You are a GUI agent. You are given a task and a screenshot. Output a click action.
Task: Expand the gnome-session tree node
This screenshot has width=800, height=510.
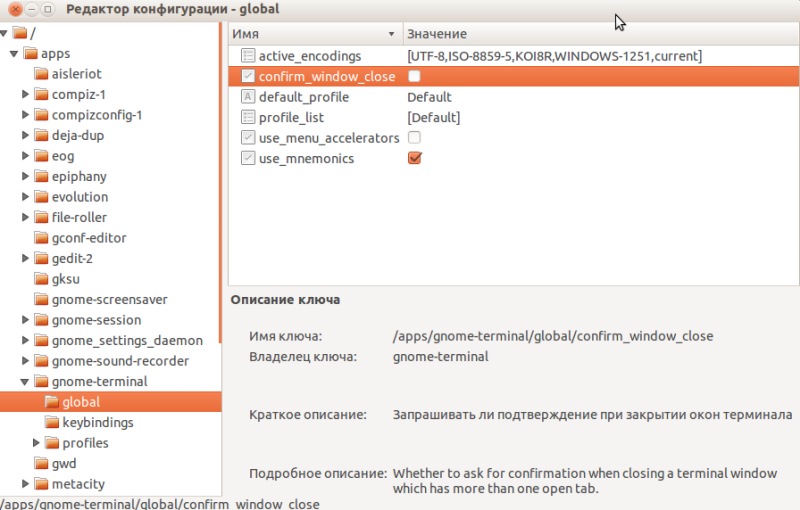click(x=25, y=320)
